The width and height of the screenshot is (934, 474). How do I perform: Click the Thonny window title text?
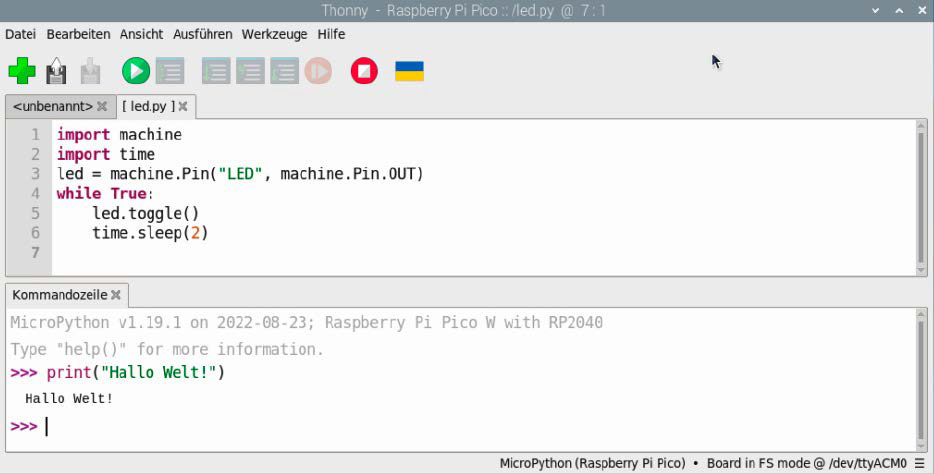pos(463,11)
